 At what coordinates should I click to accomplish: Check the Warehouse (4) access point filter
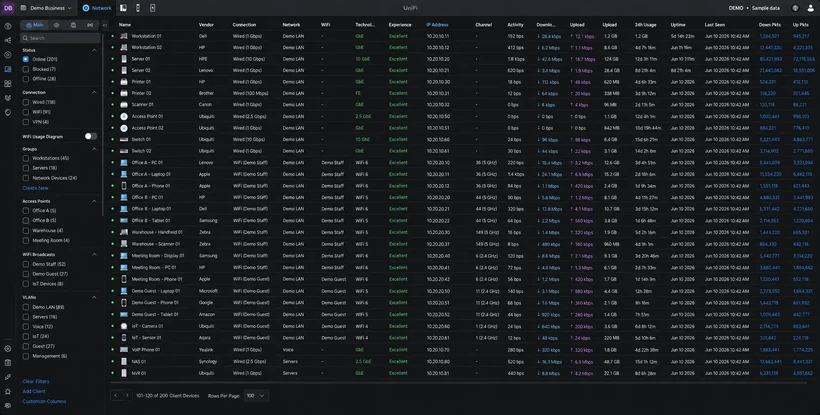click(x=26, y=230)
